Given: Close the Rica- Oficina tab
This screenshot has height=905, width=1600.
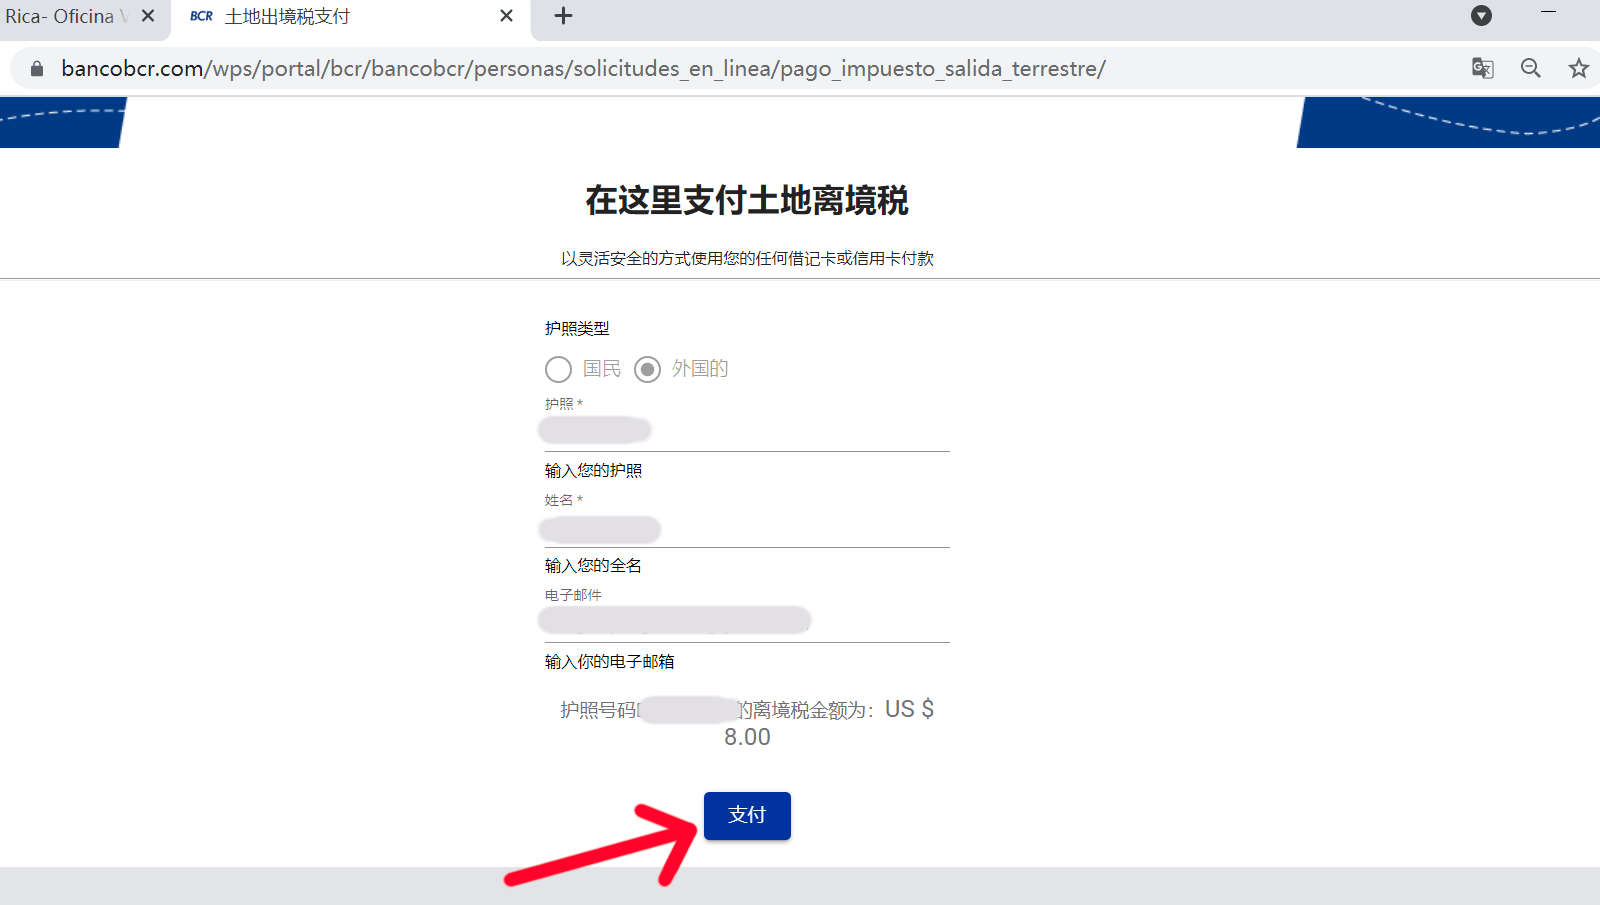Looking at the screenshot, I should [x=148, y=16].
